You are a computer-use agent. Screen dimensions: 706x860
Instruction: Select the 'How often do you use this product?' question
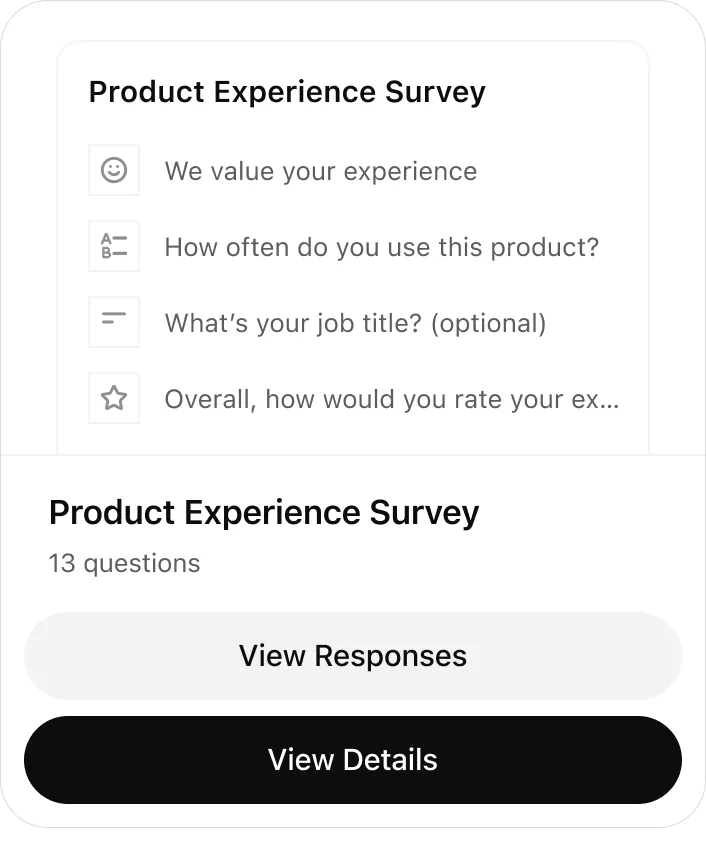point(381,247)
